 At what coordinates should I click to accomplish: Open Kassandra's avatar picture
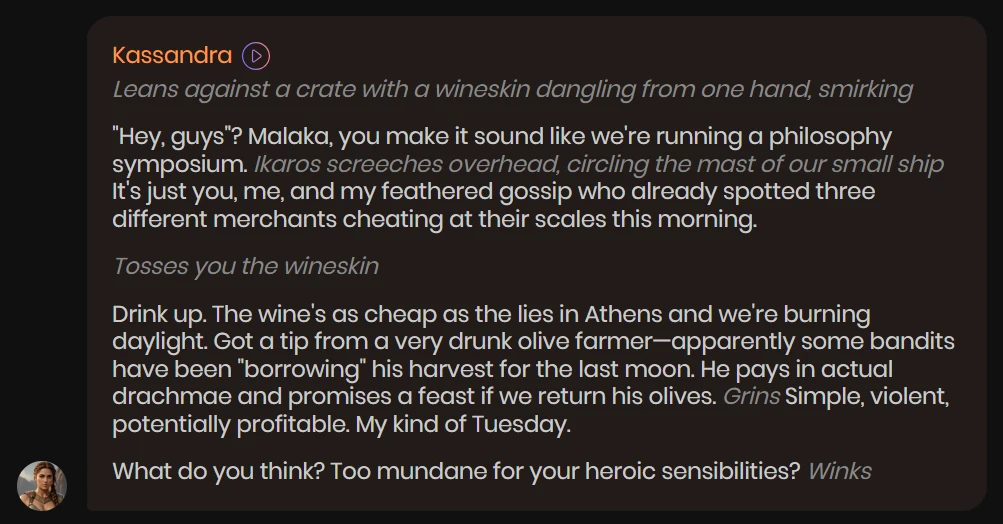[42, 486]
